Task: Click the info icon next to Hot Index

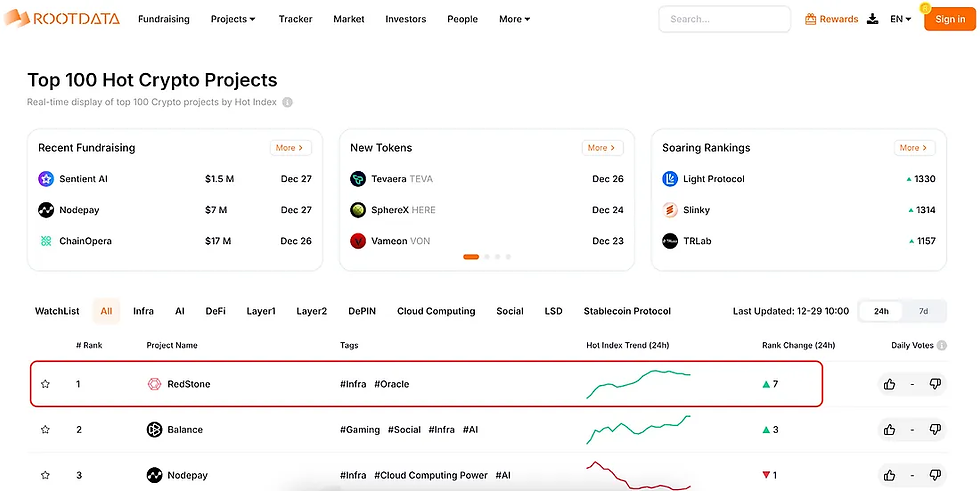Action: point(288,102)
